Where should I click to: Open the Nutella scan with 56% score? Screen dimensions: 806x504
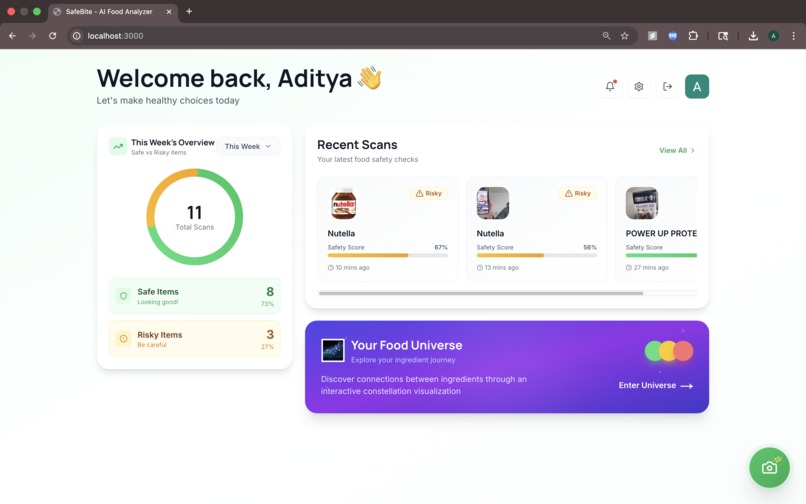(x=537, y=229)
